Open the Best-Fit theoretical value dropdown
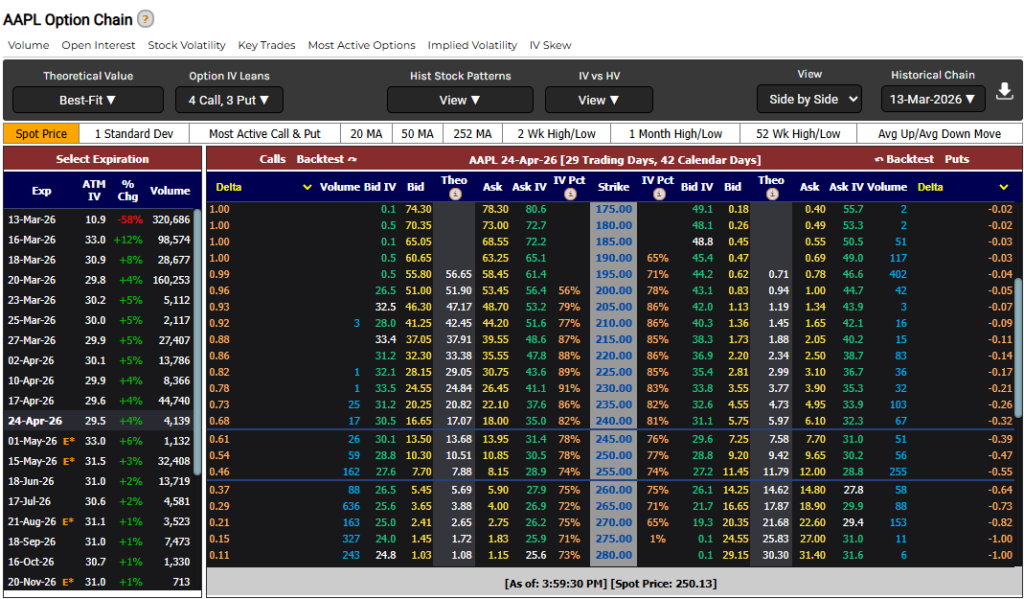The height and width of the screenshot is (599, 1024). (88, 100)
